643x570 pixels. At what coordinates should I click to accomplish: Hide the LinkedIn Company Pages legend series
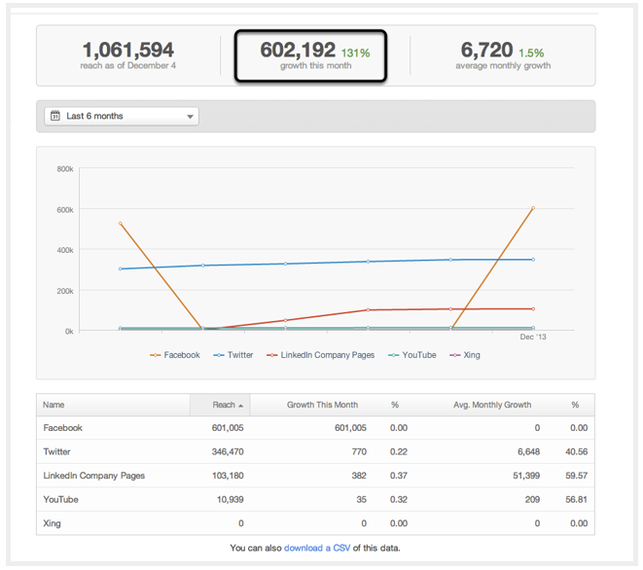[x=320, y=355]
